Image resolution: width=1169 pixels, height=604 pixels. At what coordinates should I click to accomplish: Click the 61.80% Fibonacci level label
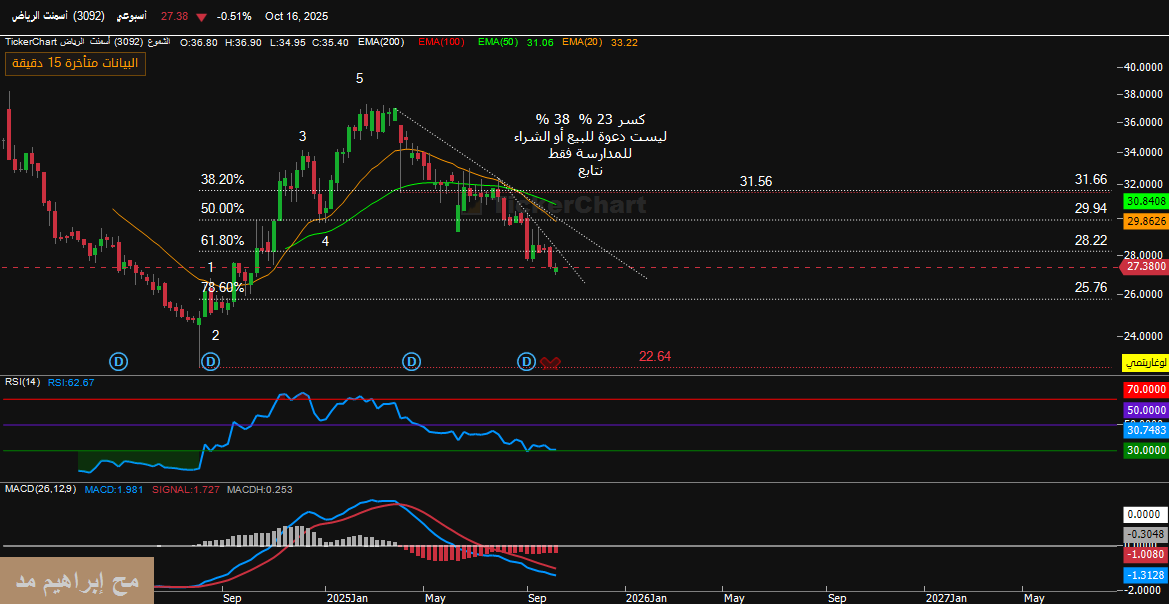pyautogui.click(x=222, y=240)
